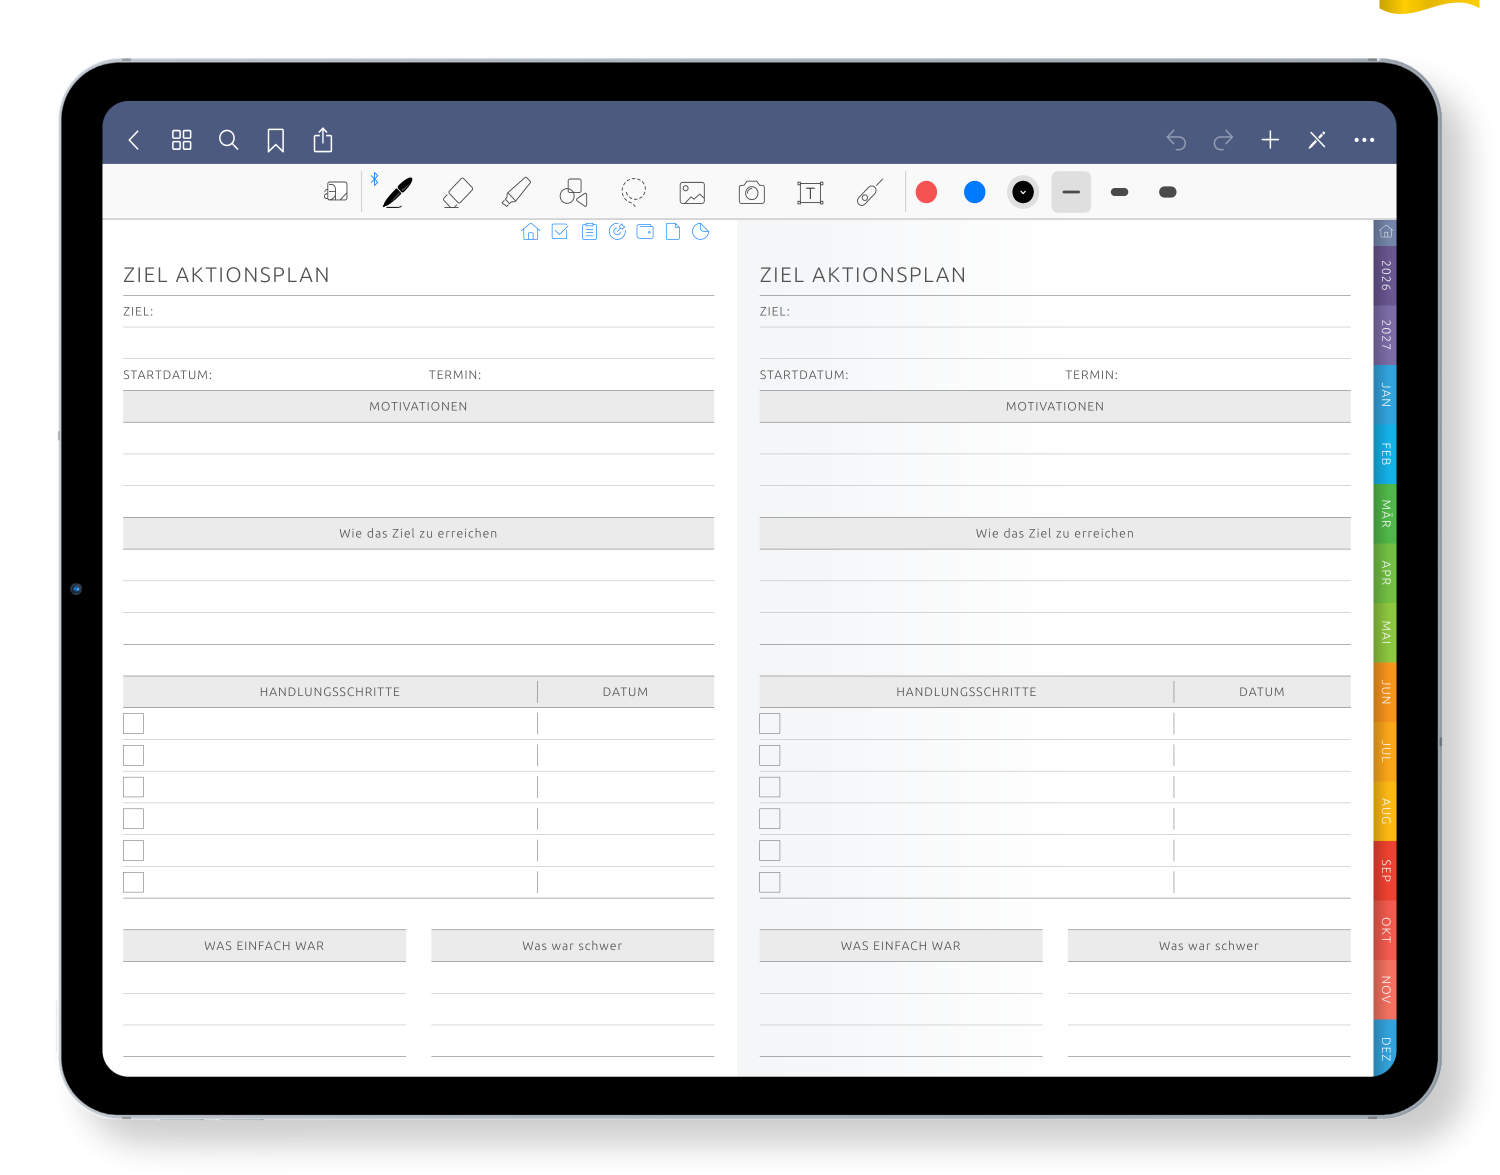Open the add page plus menu

click(x=1270, y=140)
